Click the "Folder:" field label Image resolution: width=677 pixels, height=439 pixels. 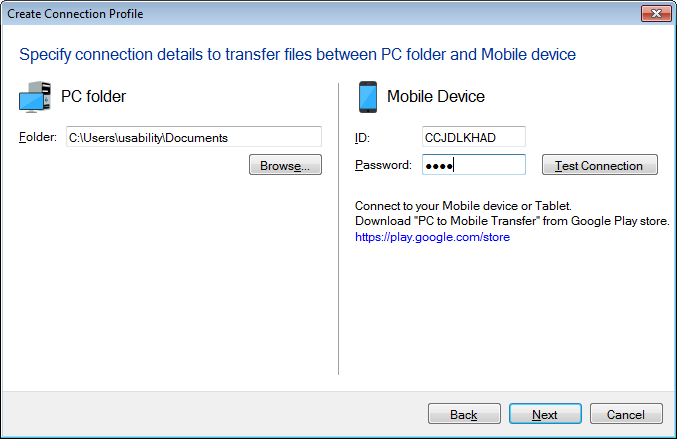(x=38, y=137)
